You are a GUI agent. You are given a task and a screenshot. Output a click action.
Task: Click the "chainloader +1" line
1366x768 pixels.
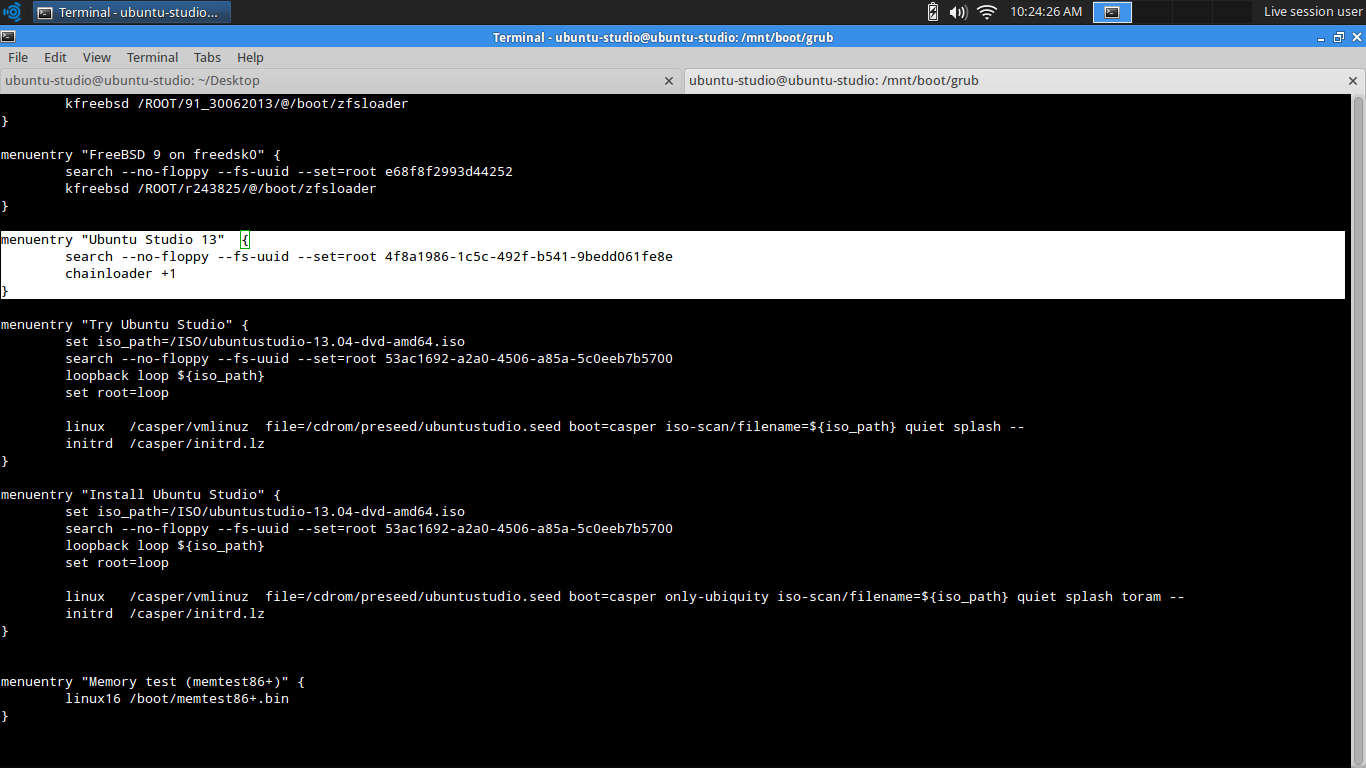[x=121, y=273]
